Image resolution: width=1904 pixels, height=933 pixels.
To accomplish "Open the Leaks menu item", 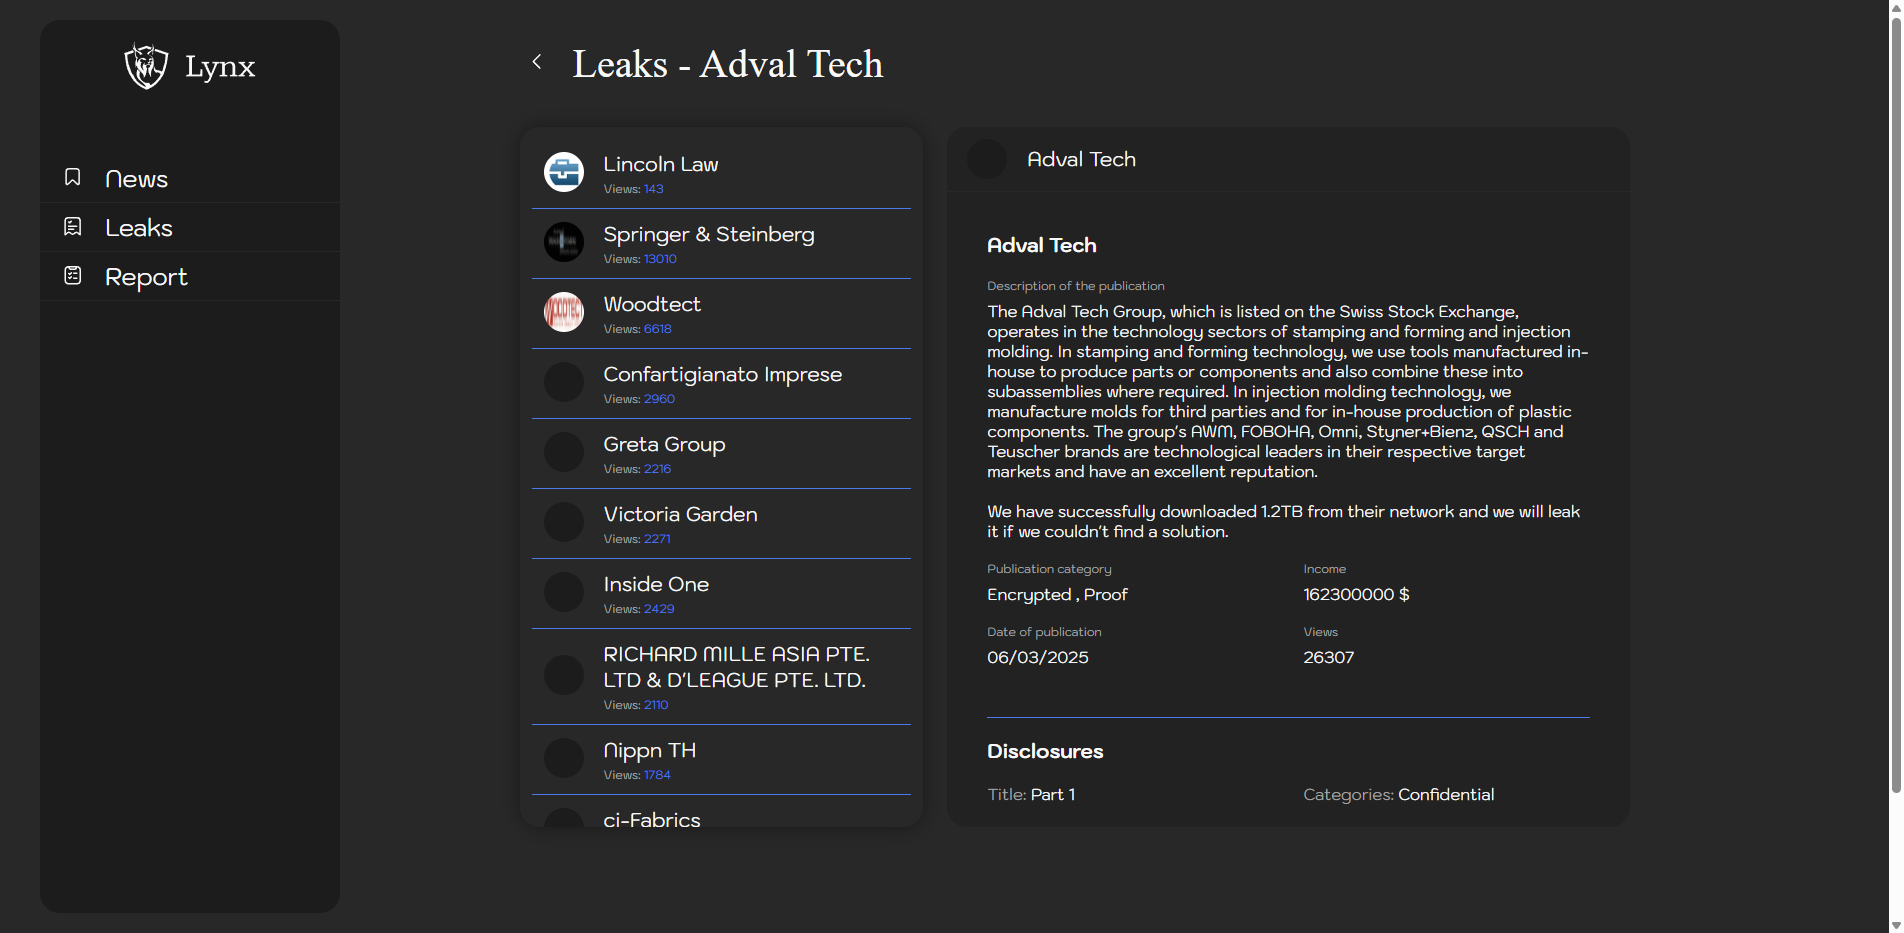I will pos(139,228).
